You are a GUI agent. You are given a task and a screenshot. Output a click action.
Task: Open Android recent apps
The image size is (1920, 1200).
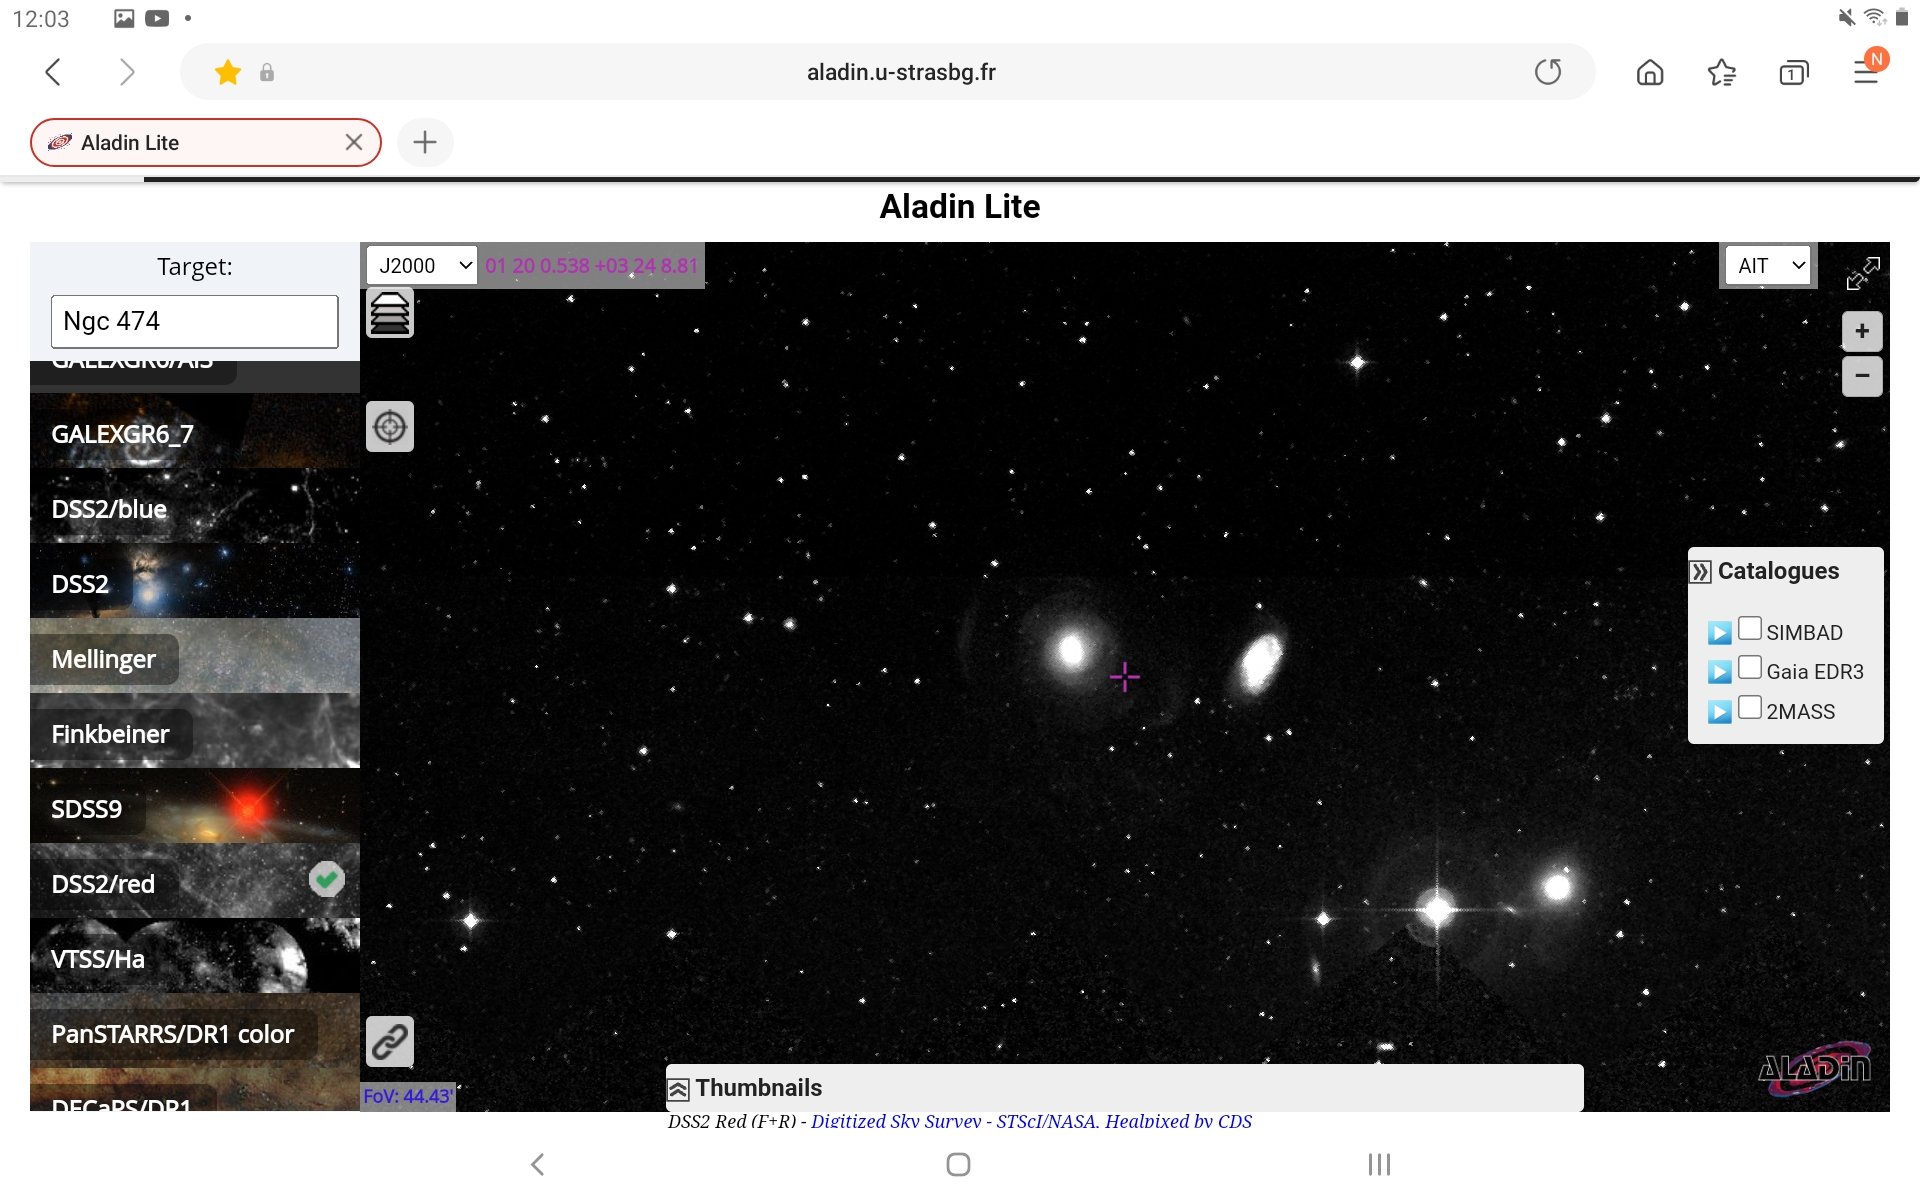click(x=1379, y=1164)
